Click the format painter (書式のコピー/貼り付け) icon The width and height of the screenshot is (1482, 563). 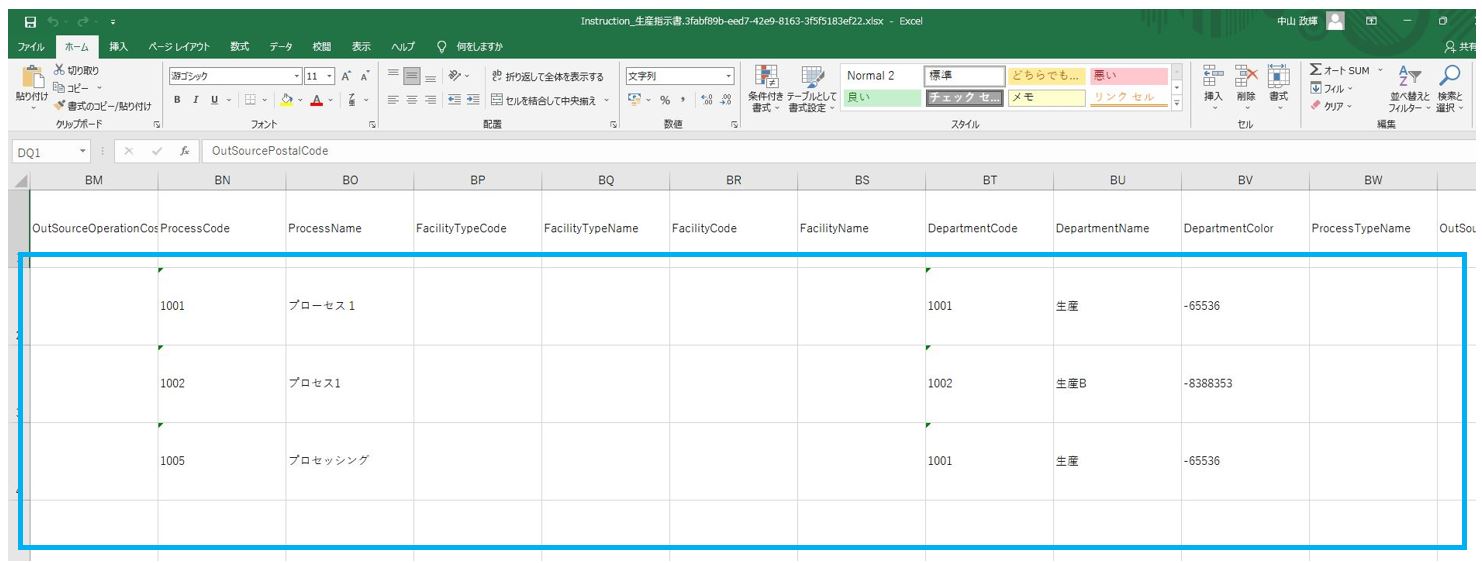[59, 105]
